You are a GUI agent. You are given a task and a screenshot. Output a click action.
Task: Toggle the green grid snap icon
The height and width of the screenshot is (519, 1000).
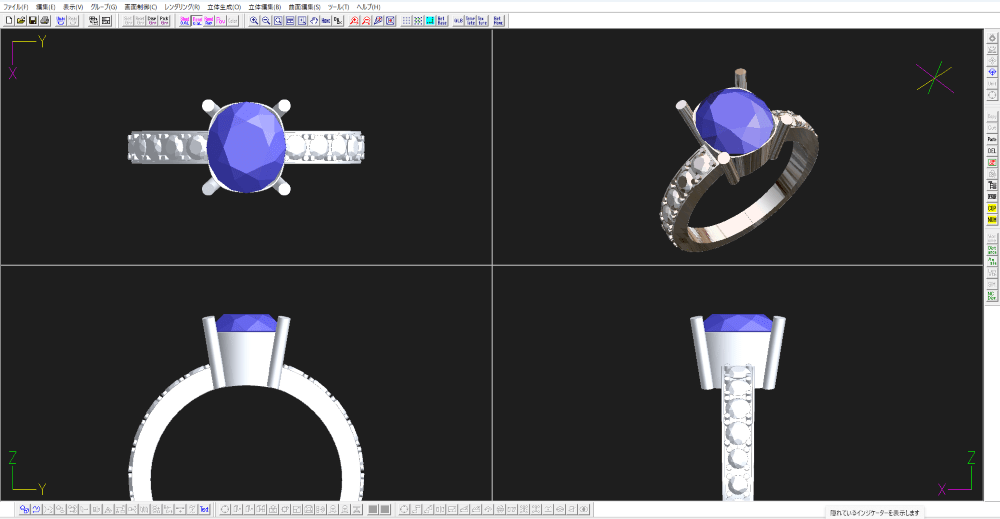[x=418, y=20]
